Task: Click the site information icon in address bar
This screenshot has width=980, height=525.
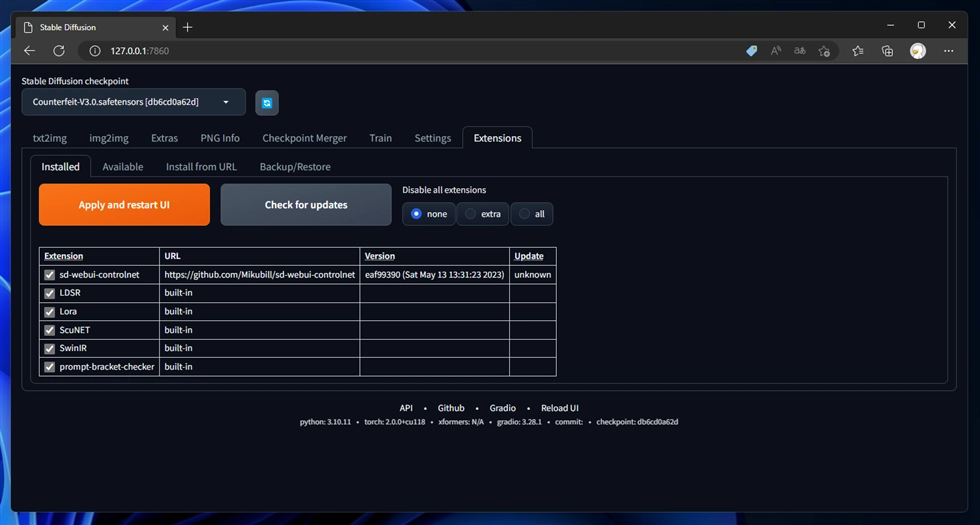Action: pyautogui.click(x=95, y=51)
